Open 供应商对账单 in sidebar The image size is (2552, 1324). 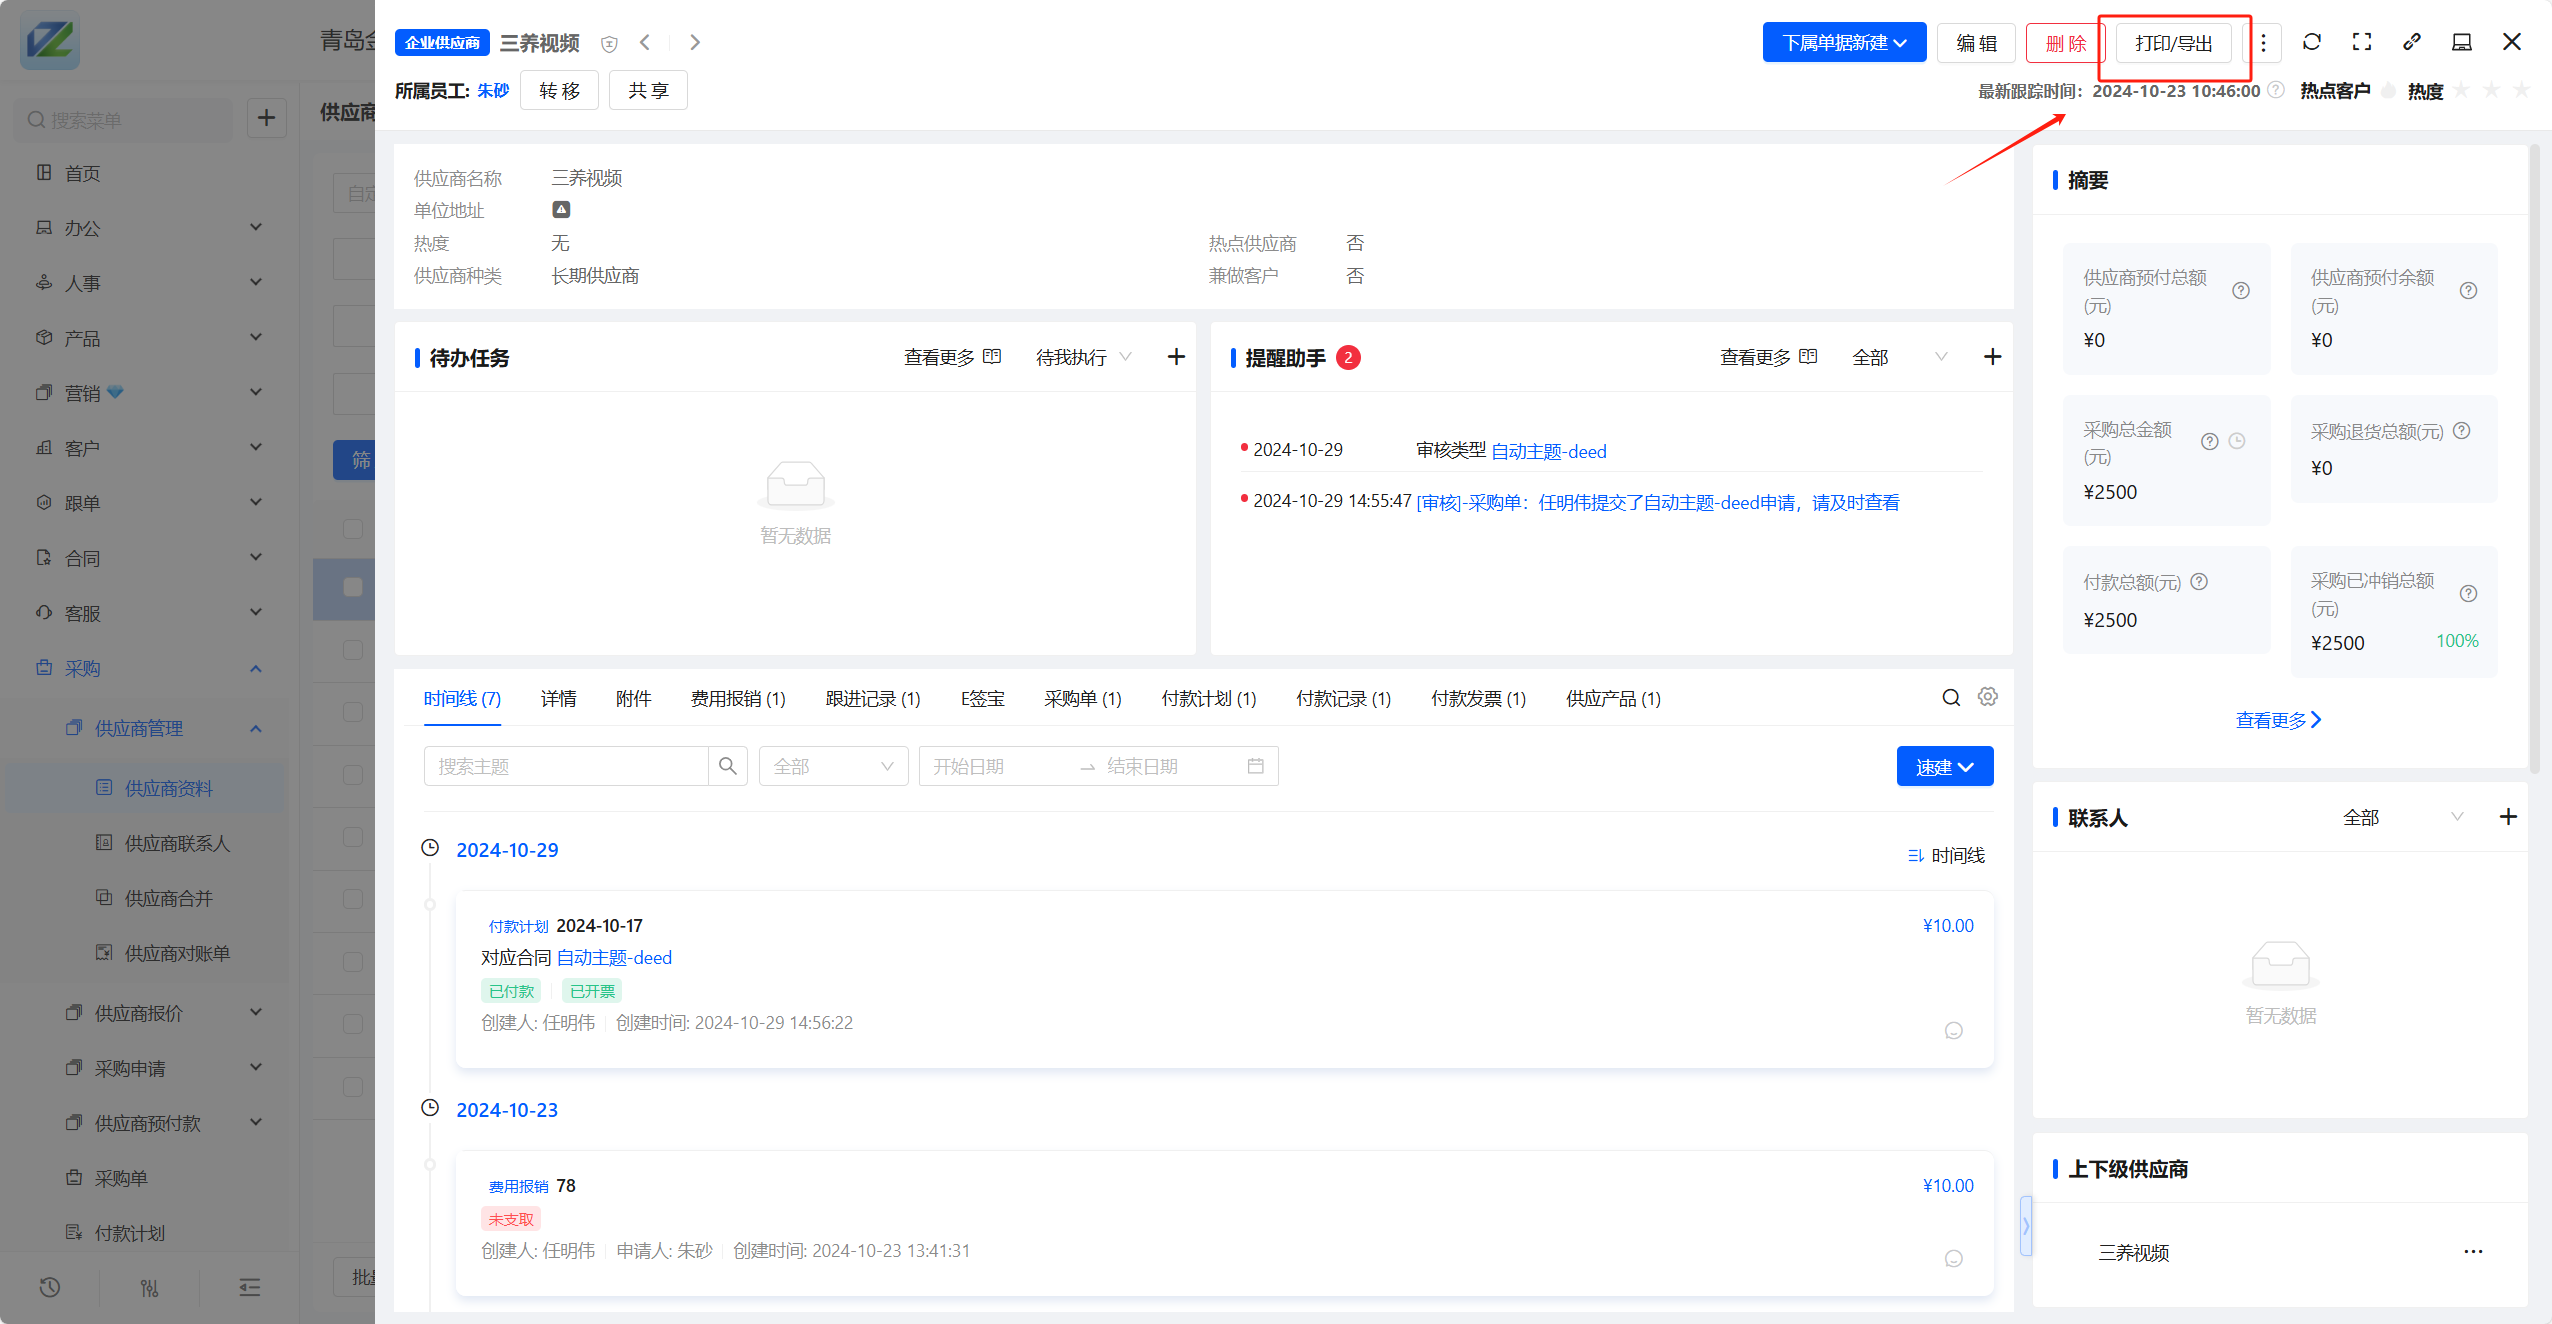tap(177, 953)
